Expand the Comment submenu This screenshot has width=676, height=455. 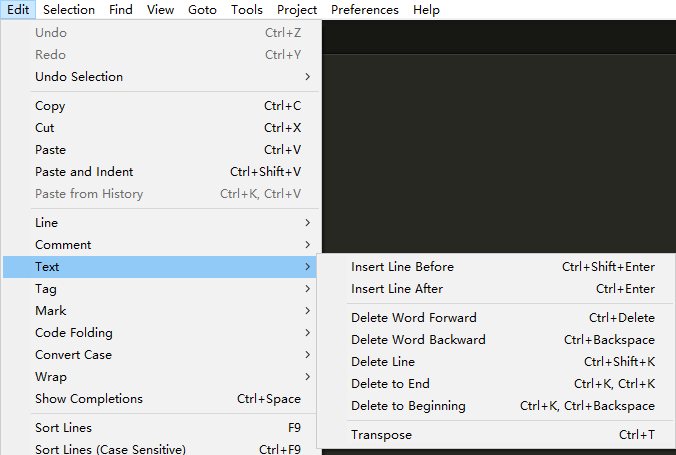pyautogui.click(x=160, y=245)
